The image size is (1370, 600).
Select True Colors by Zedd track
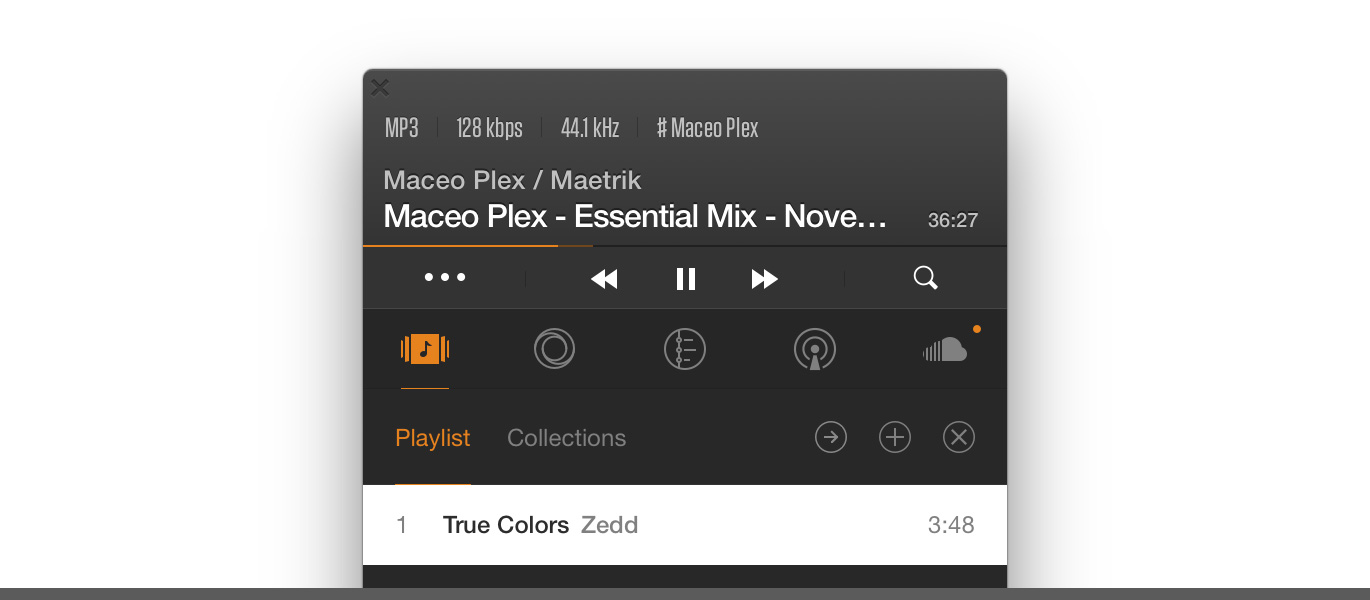pyautogui.click(x=685, y=525)
